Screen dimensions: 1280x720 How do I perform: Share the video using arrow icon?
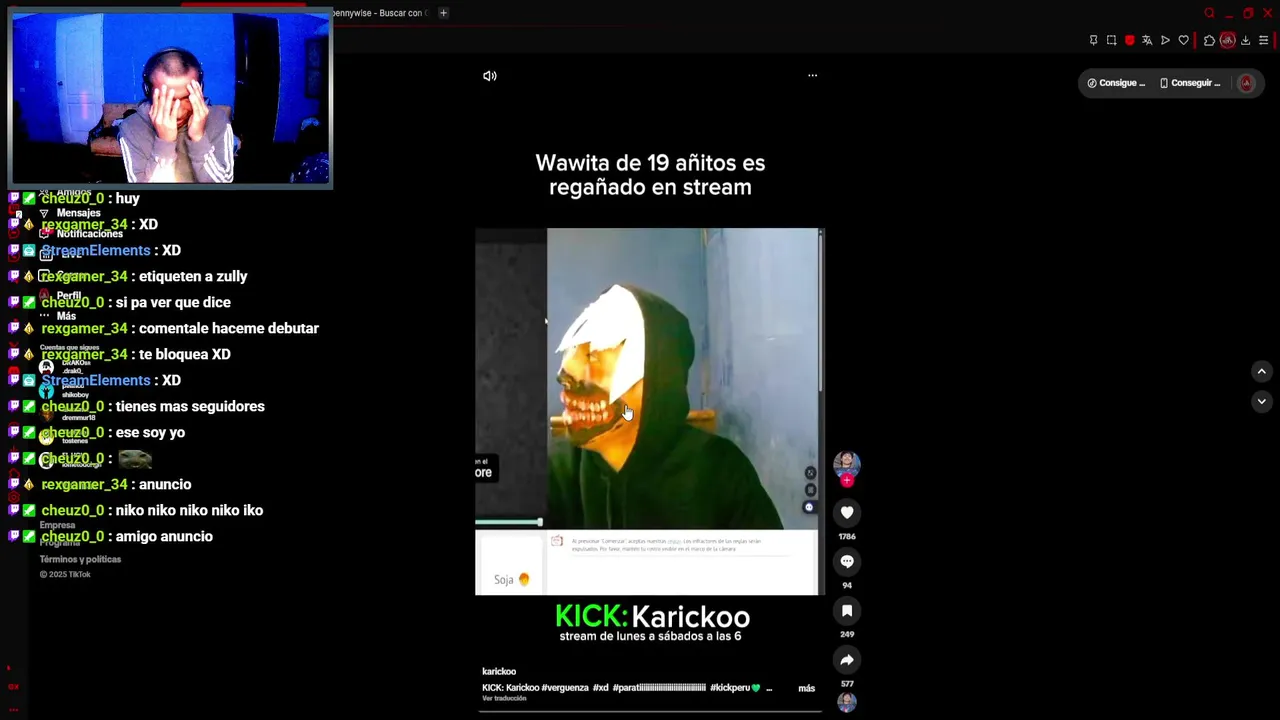[x=847, y=659]
